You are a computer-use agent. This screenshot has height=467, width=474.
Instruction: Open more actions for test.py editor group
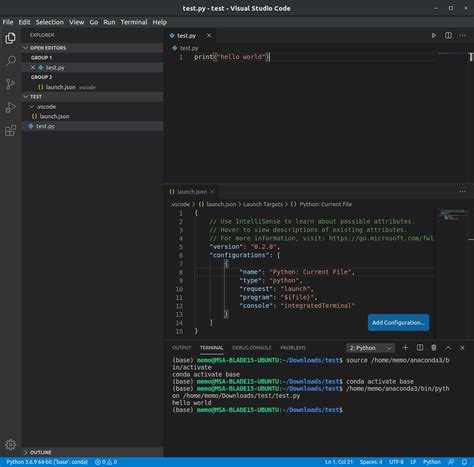pos(463,35)
